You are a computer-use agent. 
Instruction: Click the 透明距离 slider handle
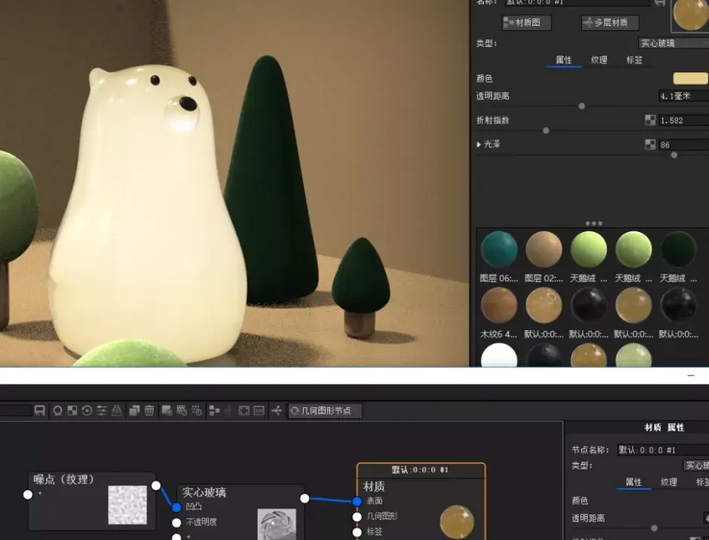click(x=582, y=105)
